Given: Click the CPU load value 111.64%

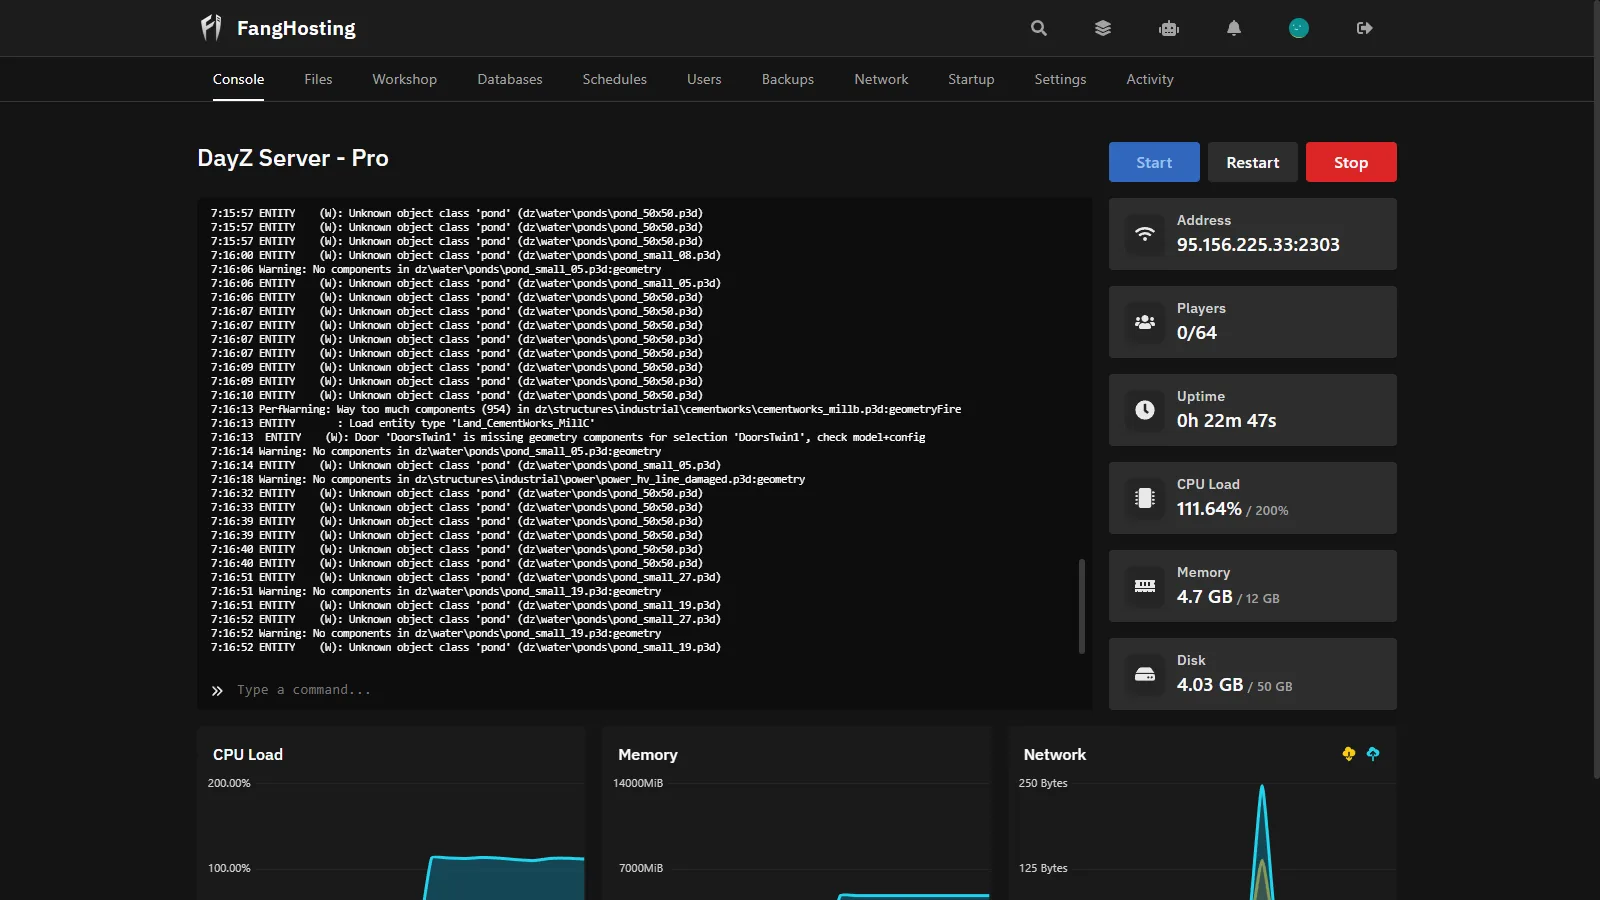Looking at the screenshot, I should click(1209, 509).
